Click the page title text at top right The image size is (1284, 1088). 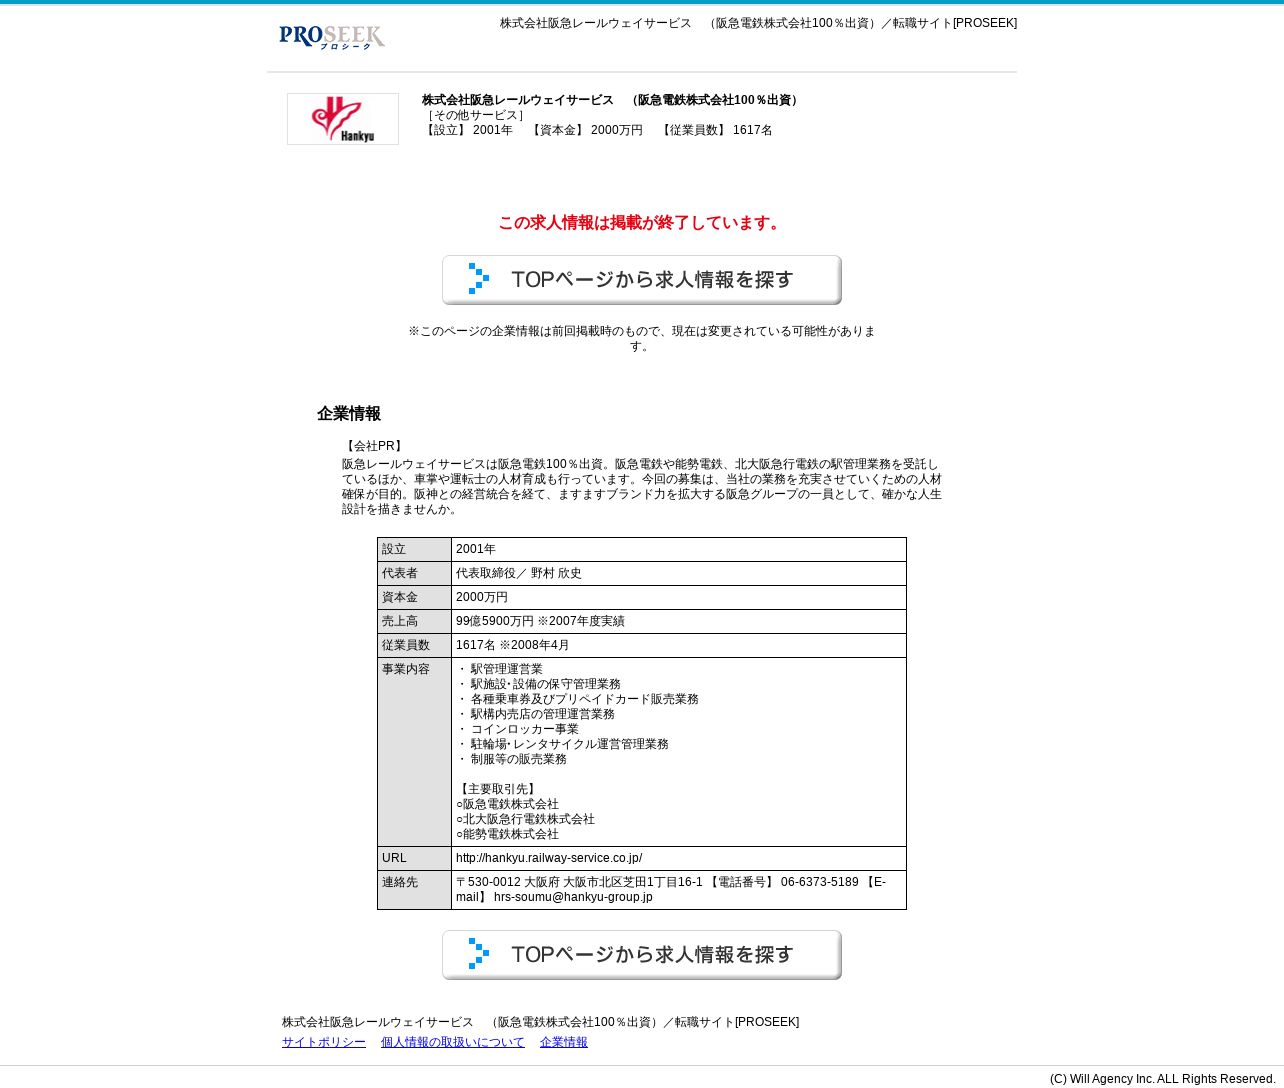758,23
